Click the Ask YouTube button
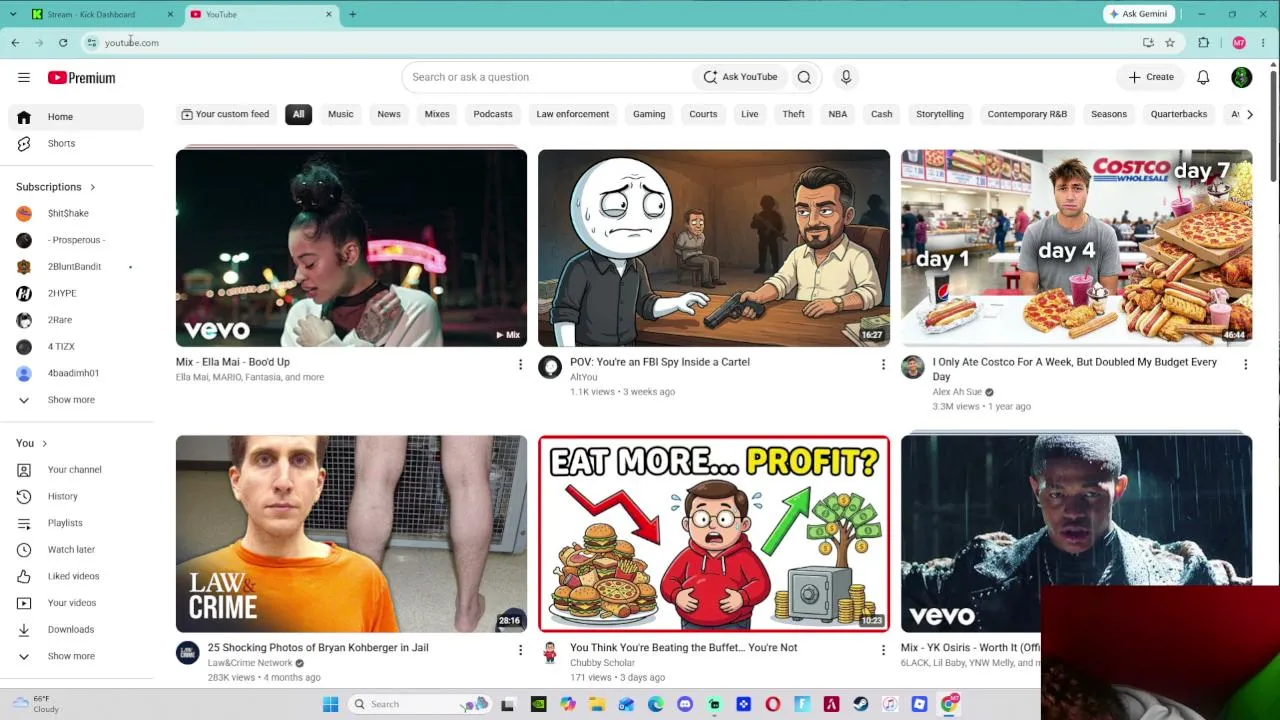Screen dimensions: 1280x720 click(x=740, y=77)
